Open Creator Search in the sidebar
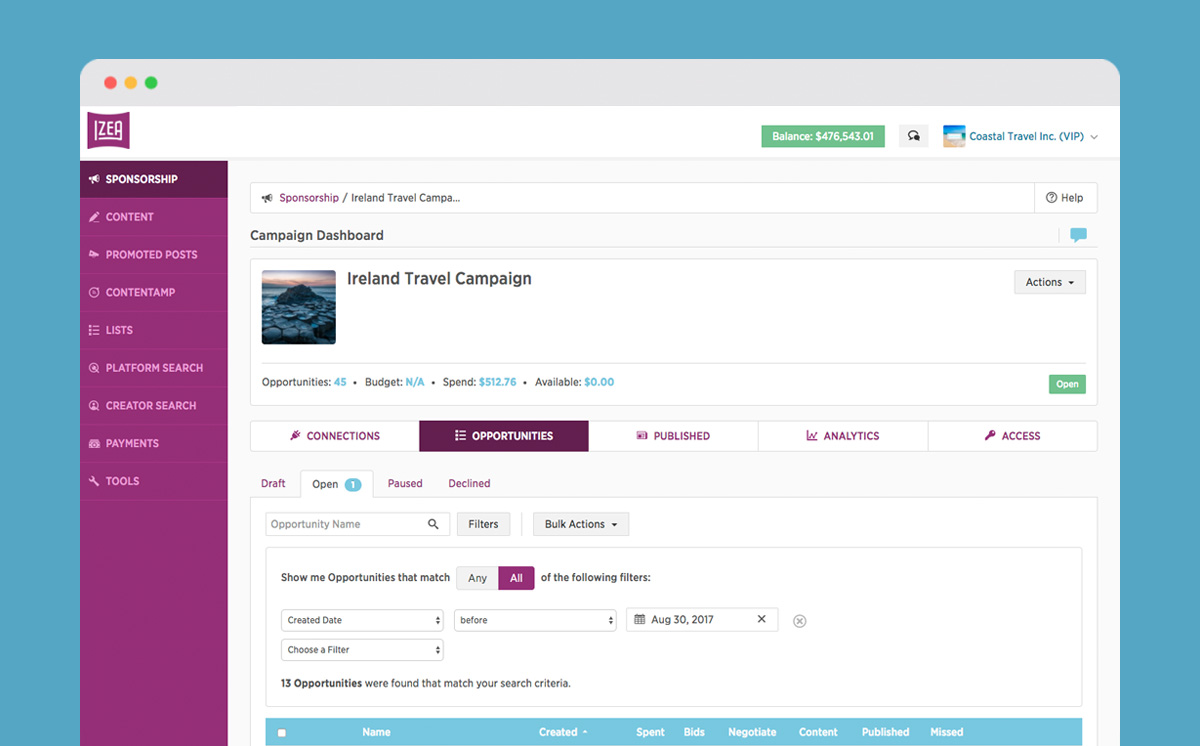 [x=154, y=406]
